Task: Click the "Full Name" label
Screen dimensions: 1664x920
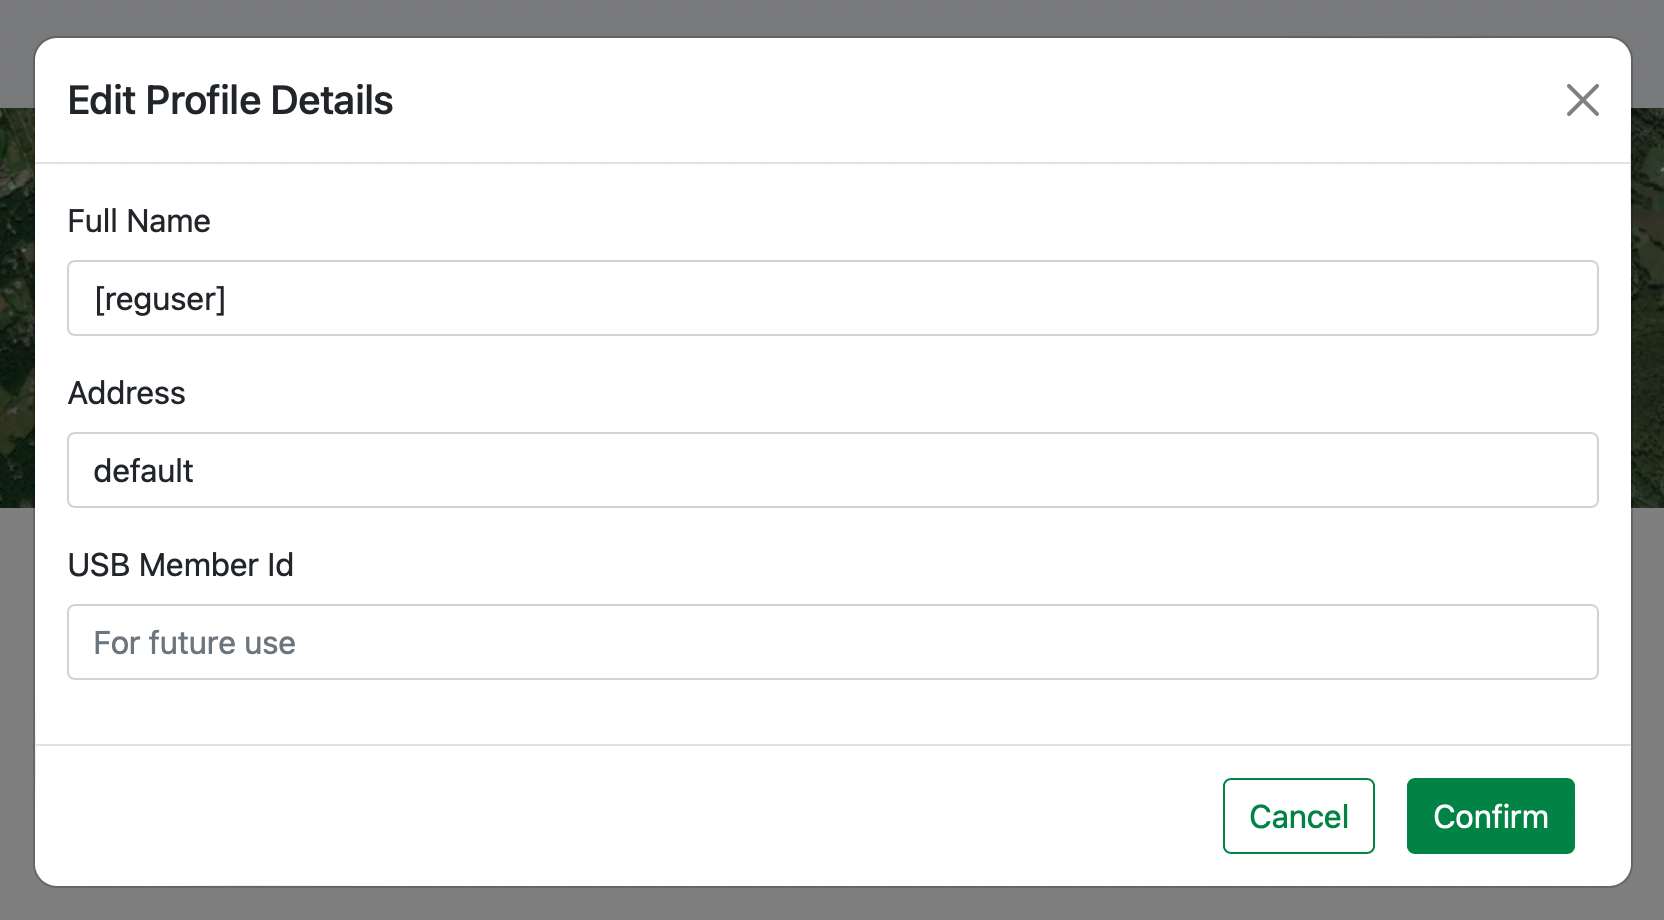Action: point(139,221)
